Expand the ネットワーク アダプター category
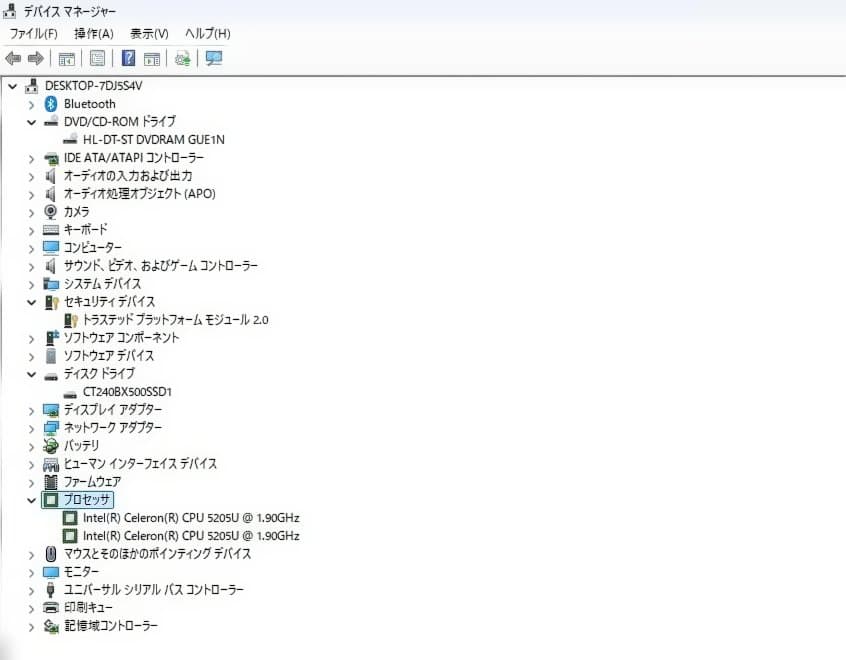 point(31,428)
